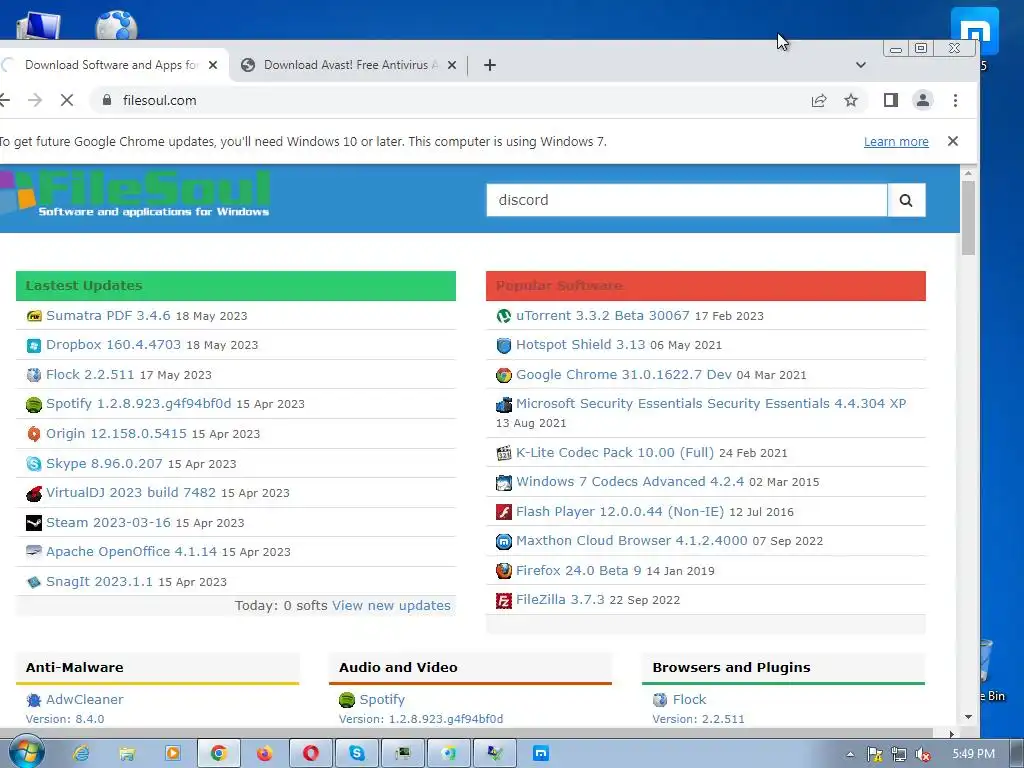Click the Steam icon in the list
1024x768 pixels.
click(x=34, y=522)
